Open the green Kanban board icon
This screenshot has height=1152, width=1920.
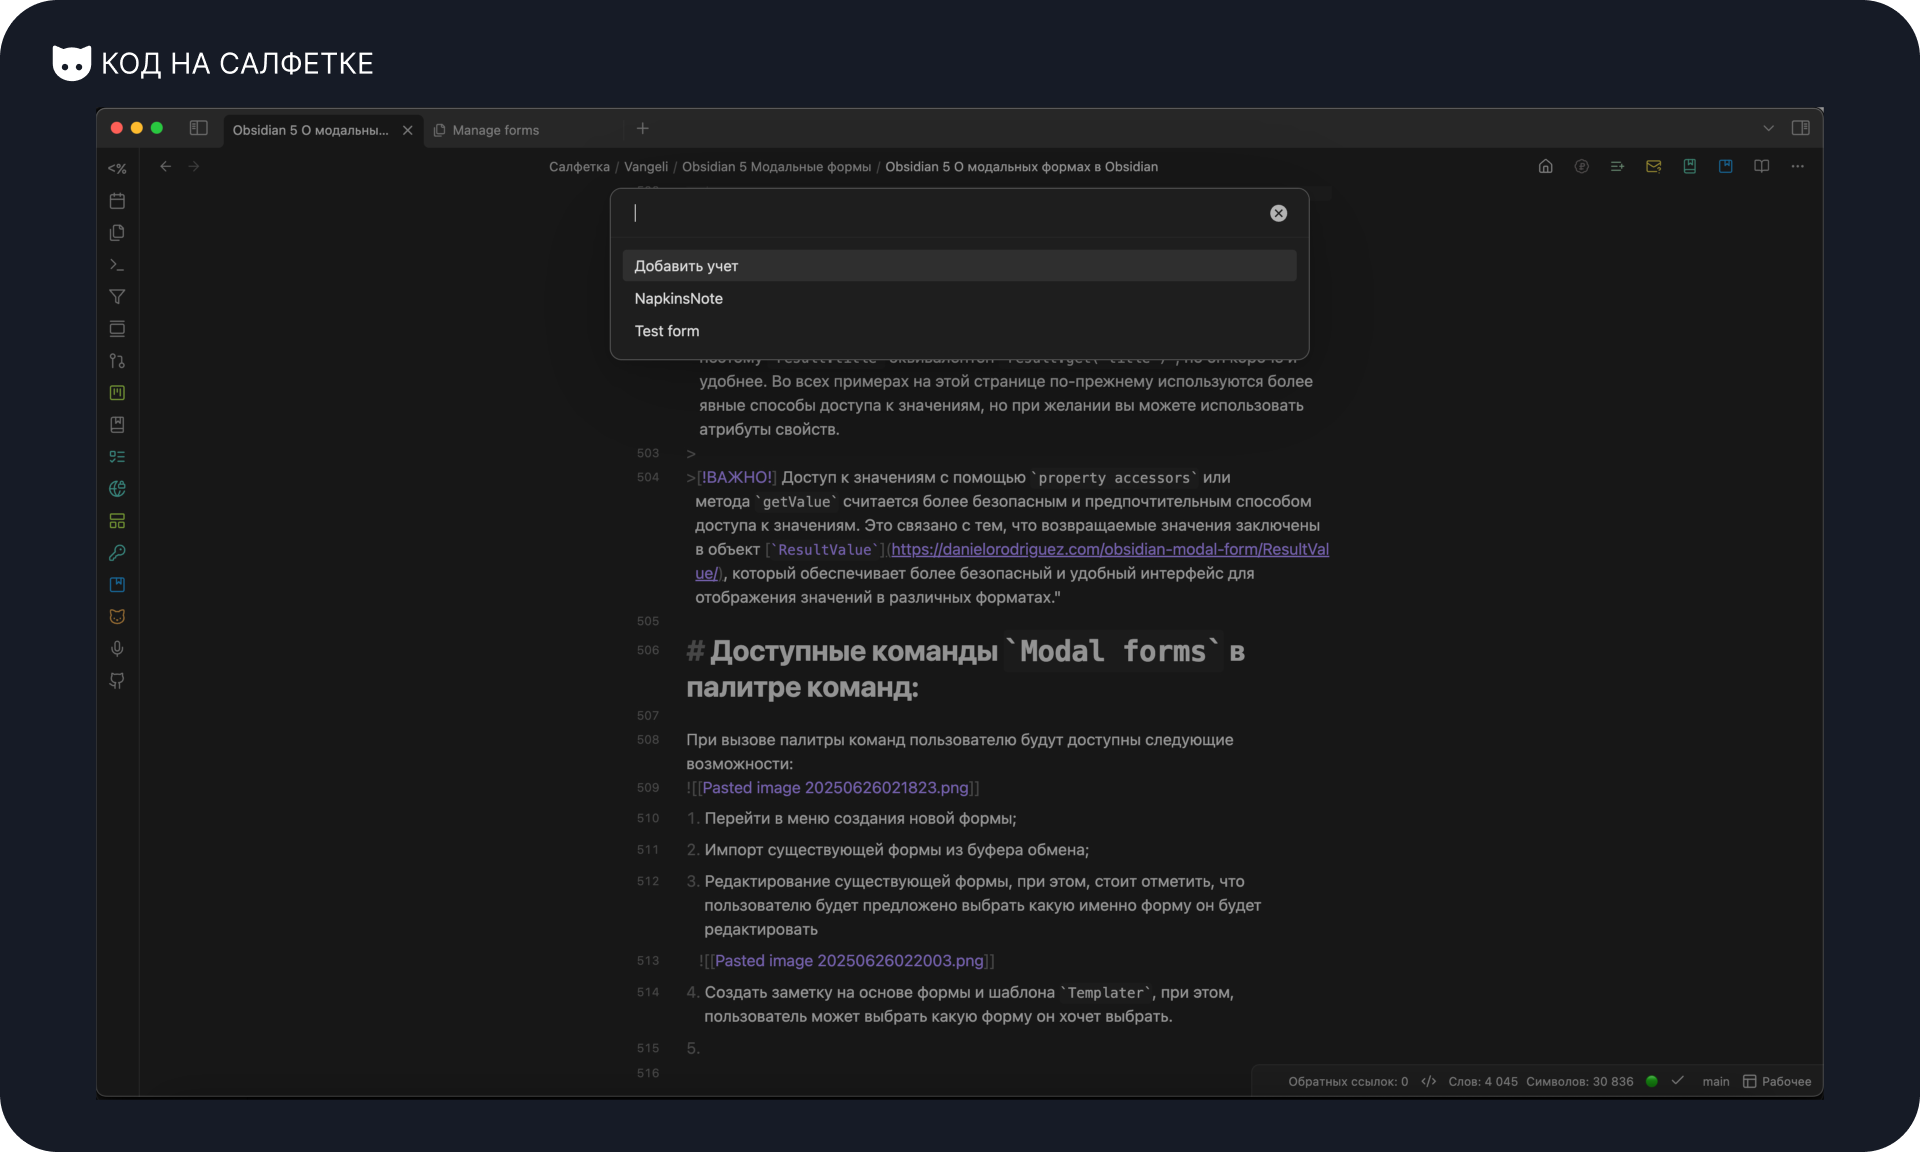point(117,393)
